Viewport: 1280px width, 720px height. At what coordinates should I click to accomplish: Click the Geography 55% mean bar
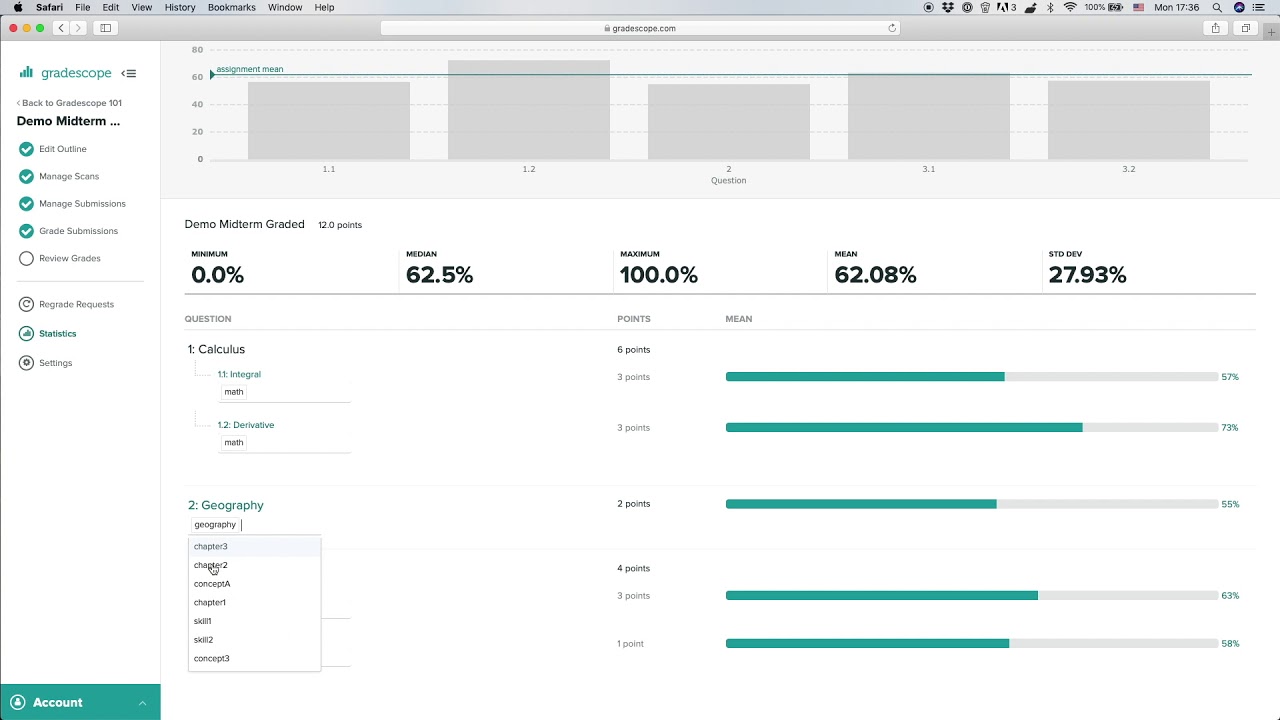coord(971,504)
